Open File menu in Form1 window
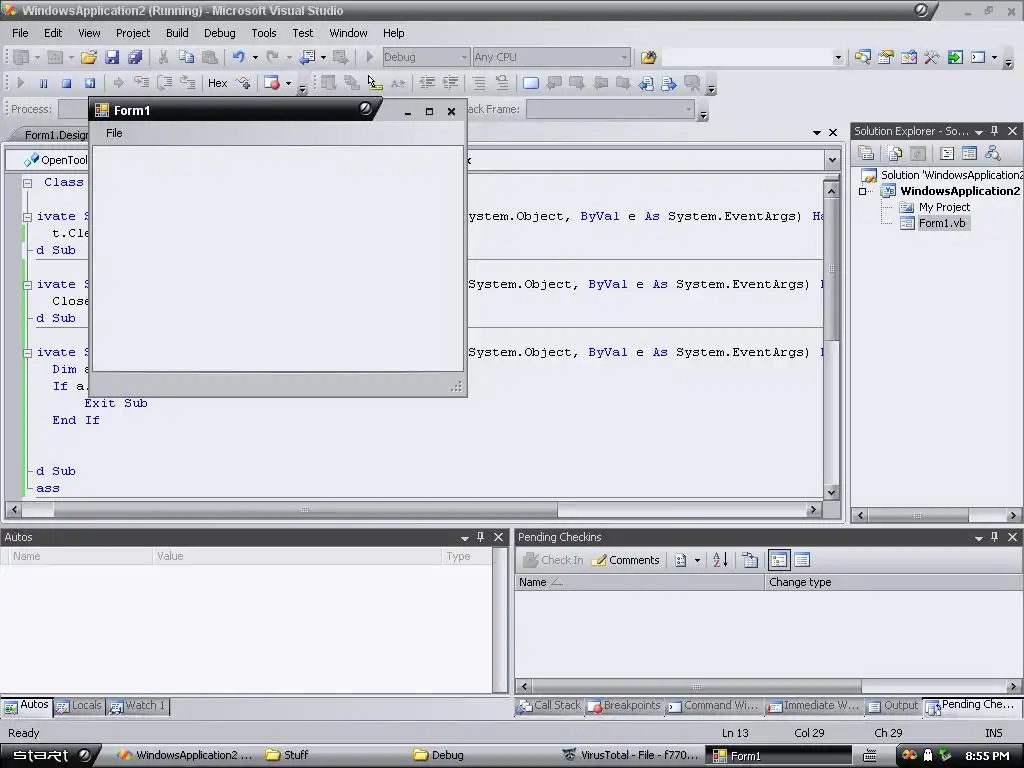 (x=114, y=133)
